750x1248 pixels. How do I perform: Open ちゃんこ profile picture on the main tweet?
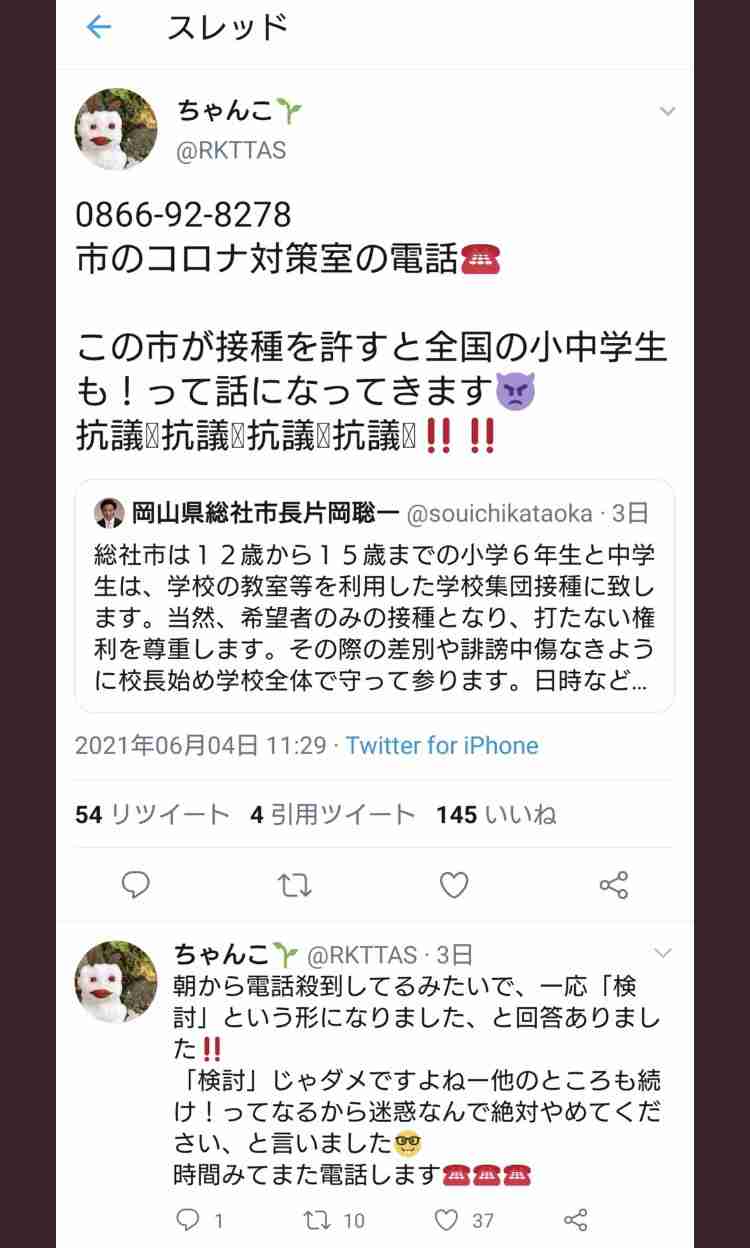116,129
